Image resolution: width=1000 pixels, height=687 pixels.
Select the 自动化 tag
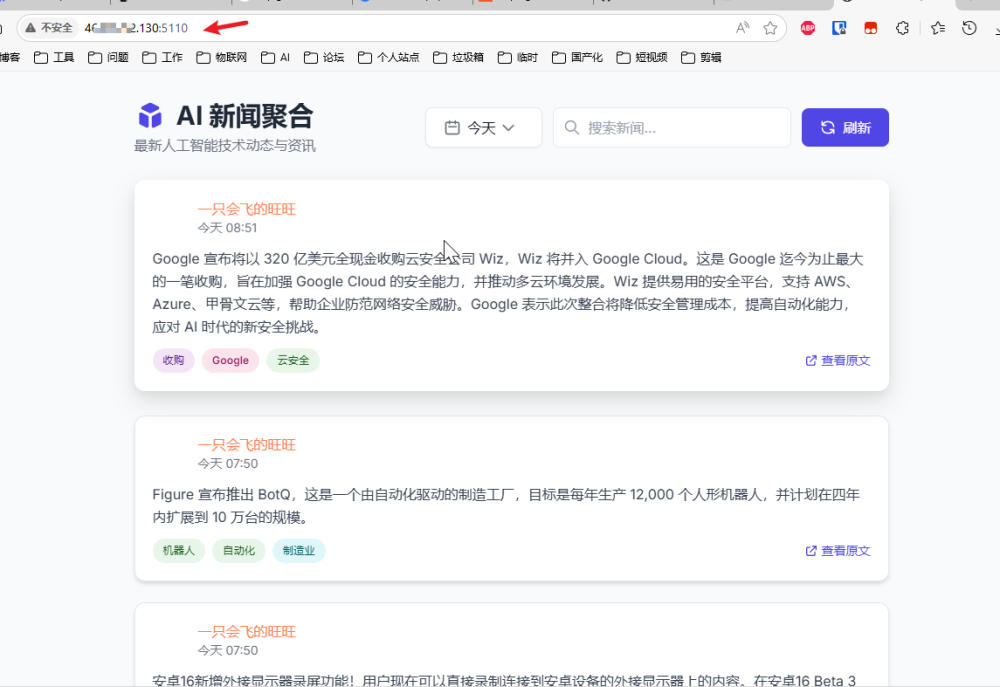[239, 550]
